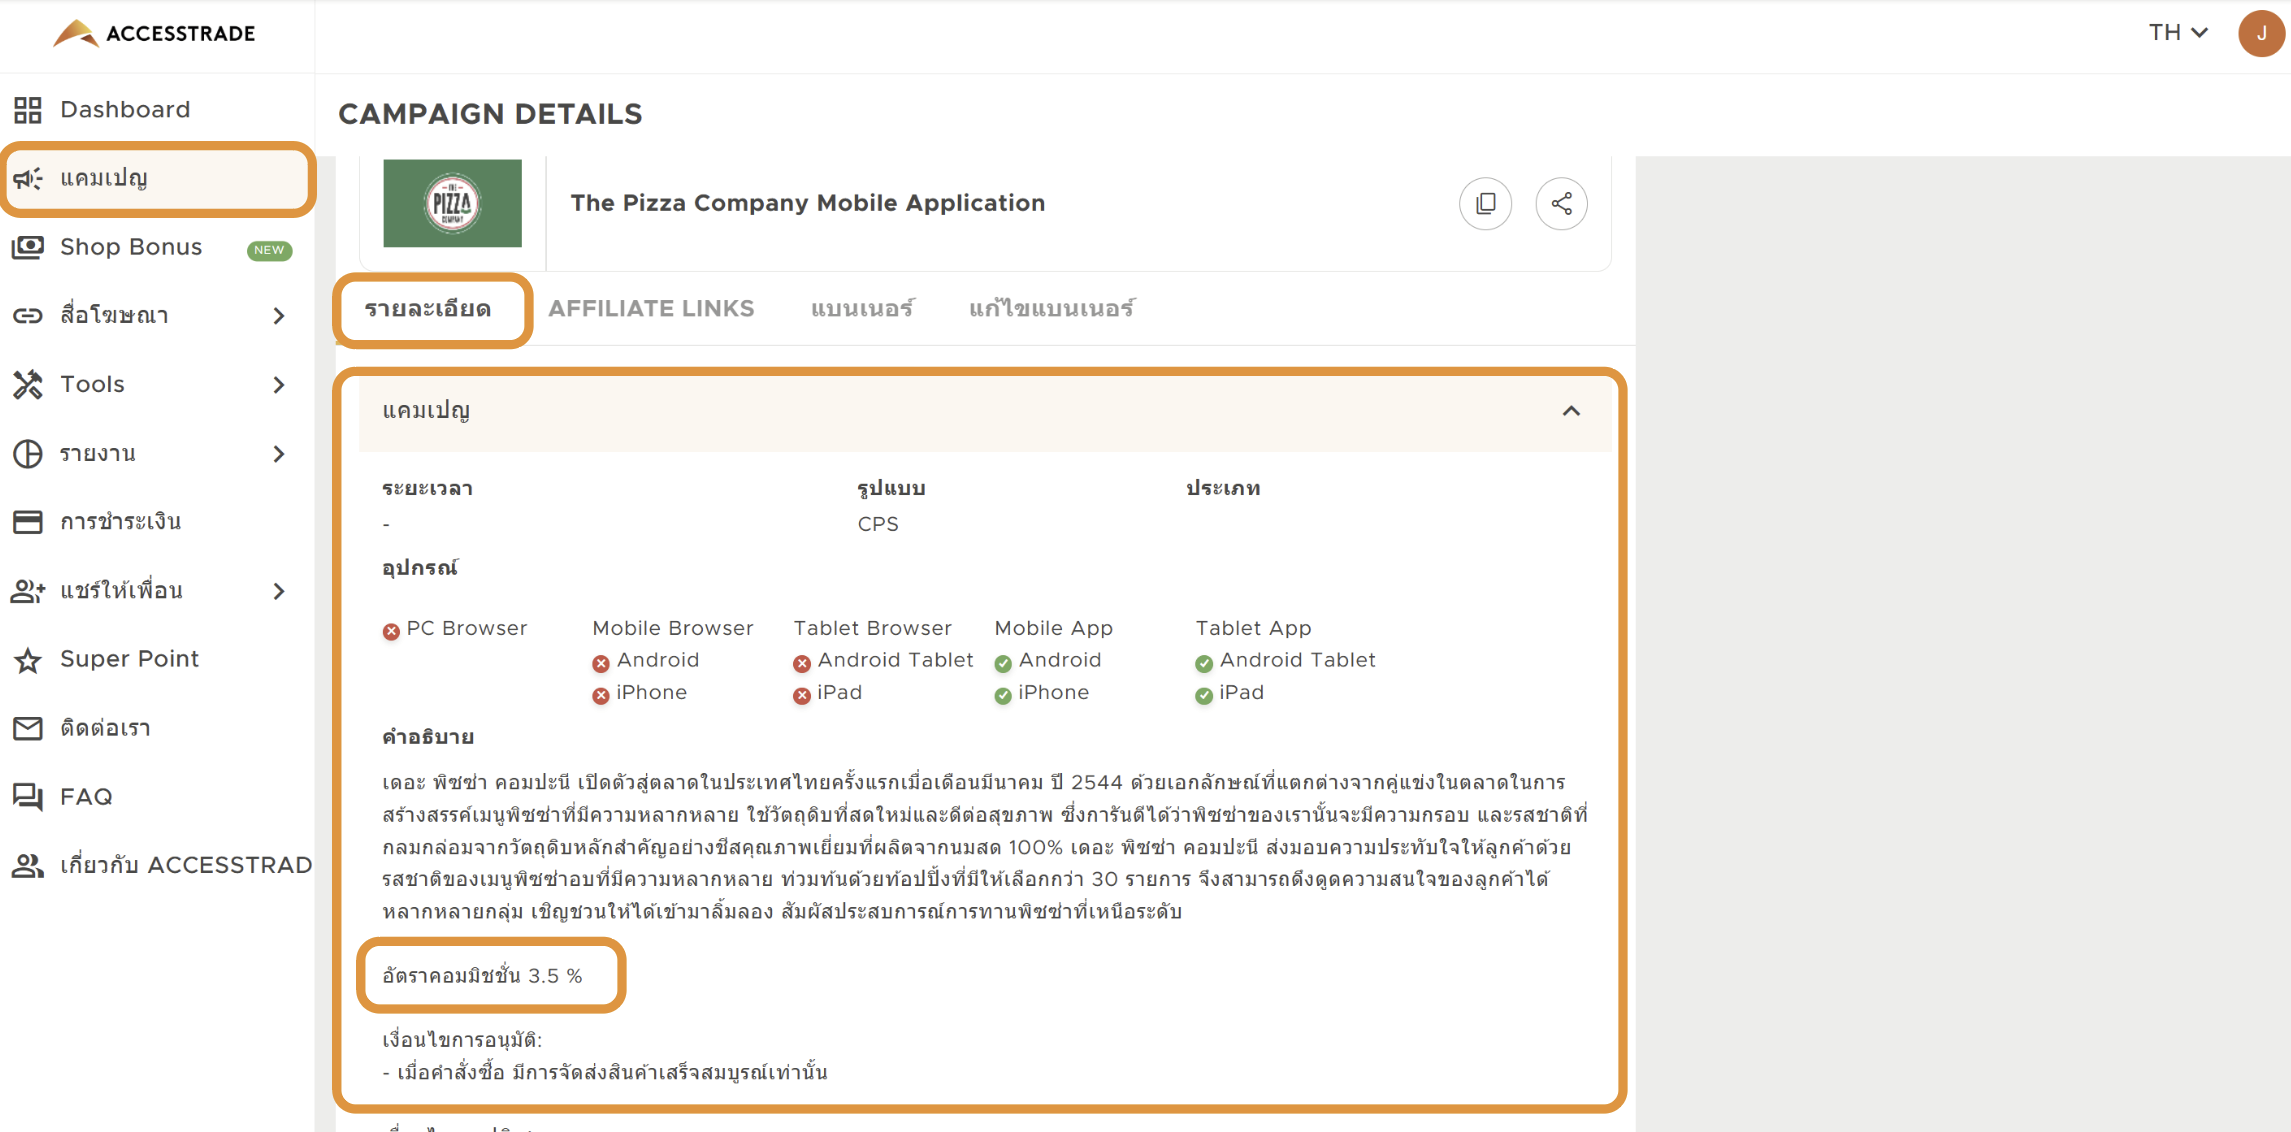
Task: Expand the แชร์ให้เพื่อน submenu chevron
Action: pos(279,591)
